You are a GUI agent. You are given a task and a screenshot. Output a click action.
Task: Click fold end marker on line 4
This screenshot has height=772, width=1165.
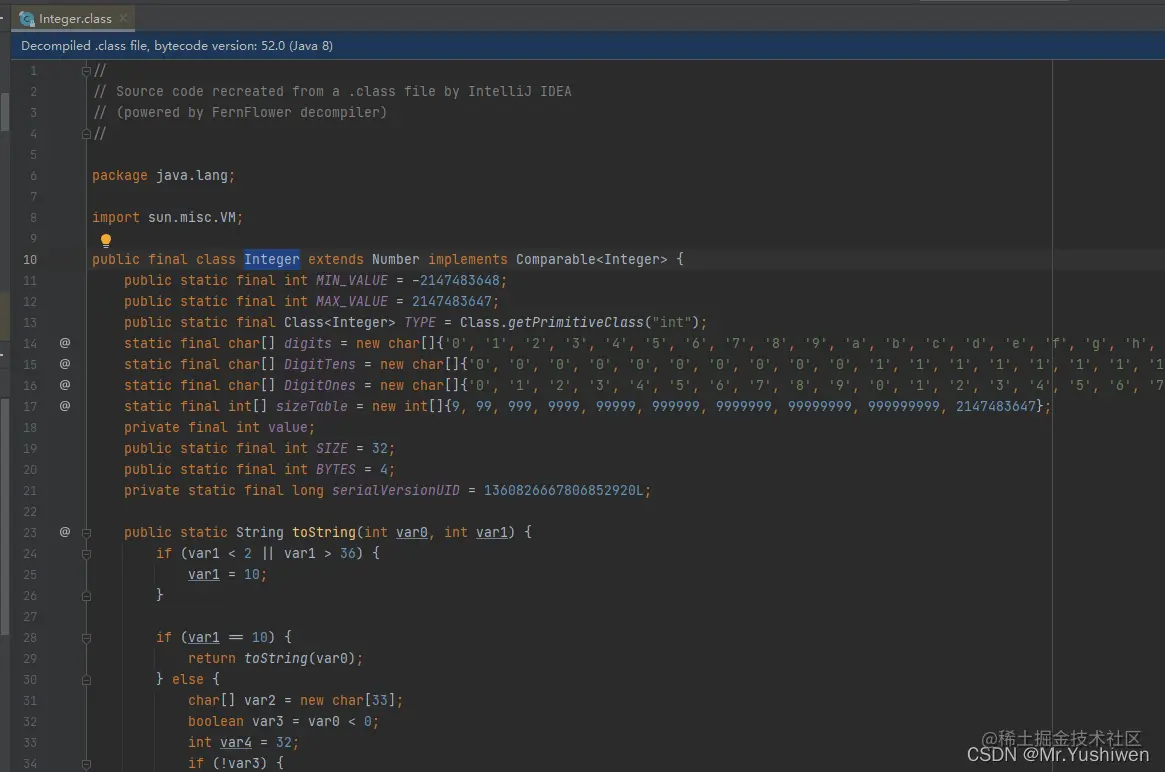pos(86,134)
